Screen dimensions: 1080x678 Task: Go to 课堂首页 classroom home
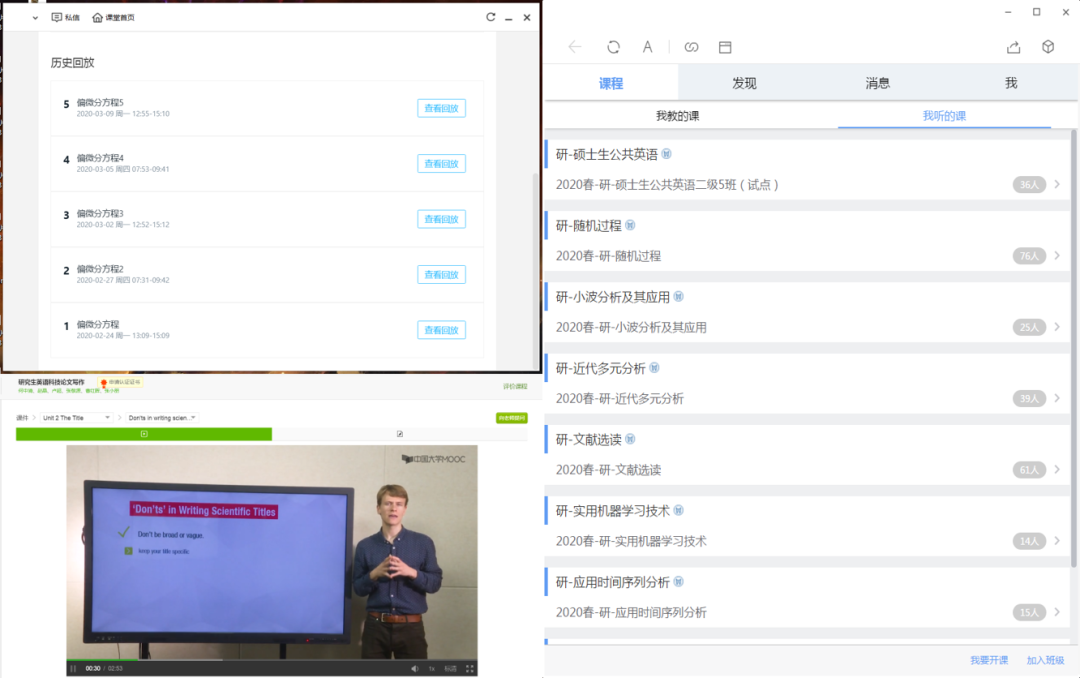tap(113, 17)
